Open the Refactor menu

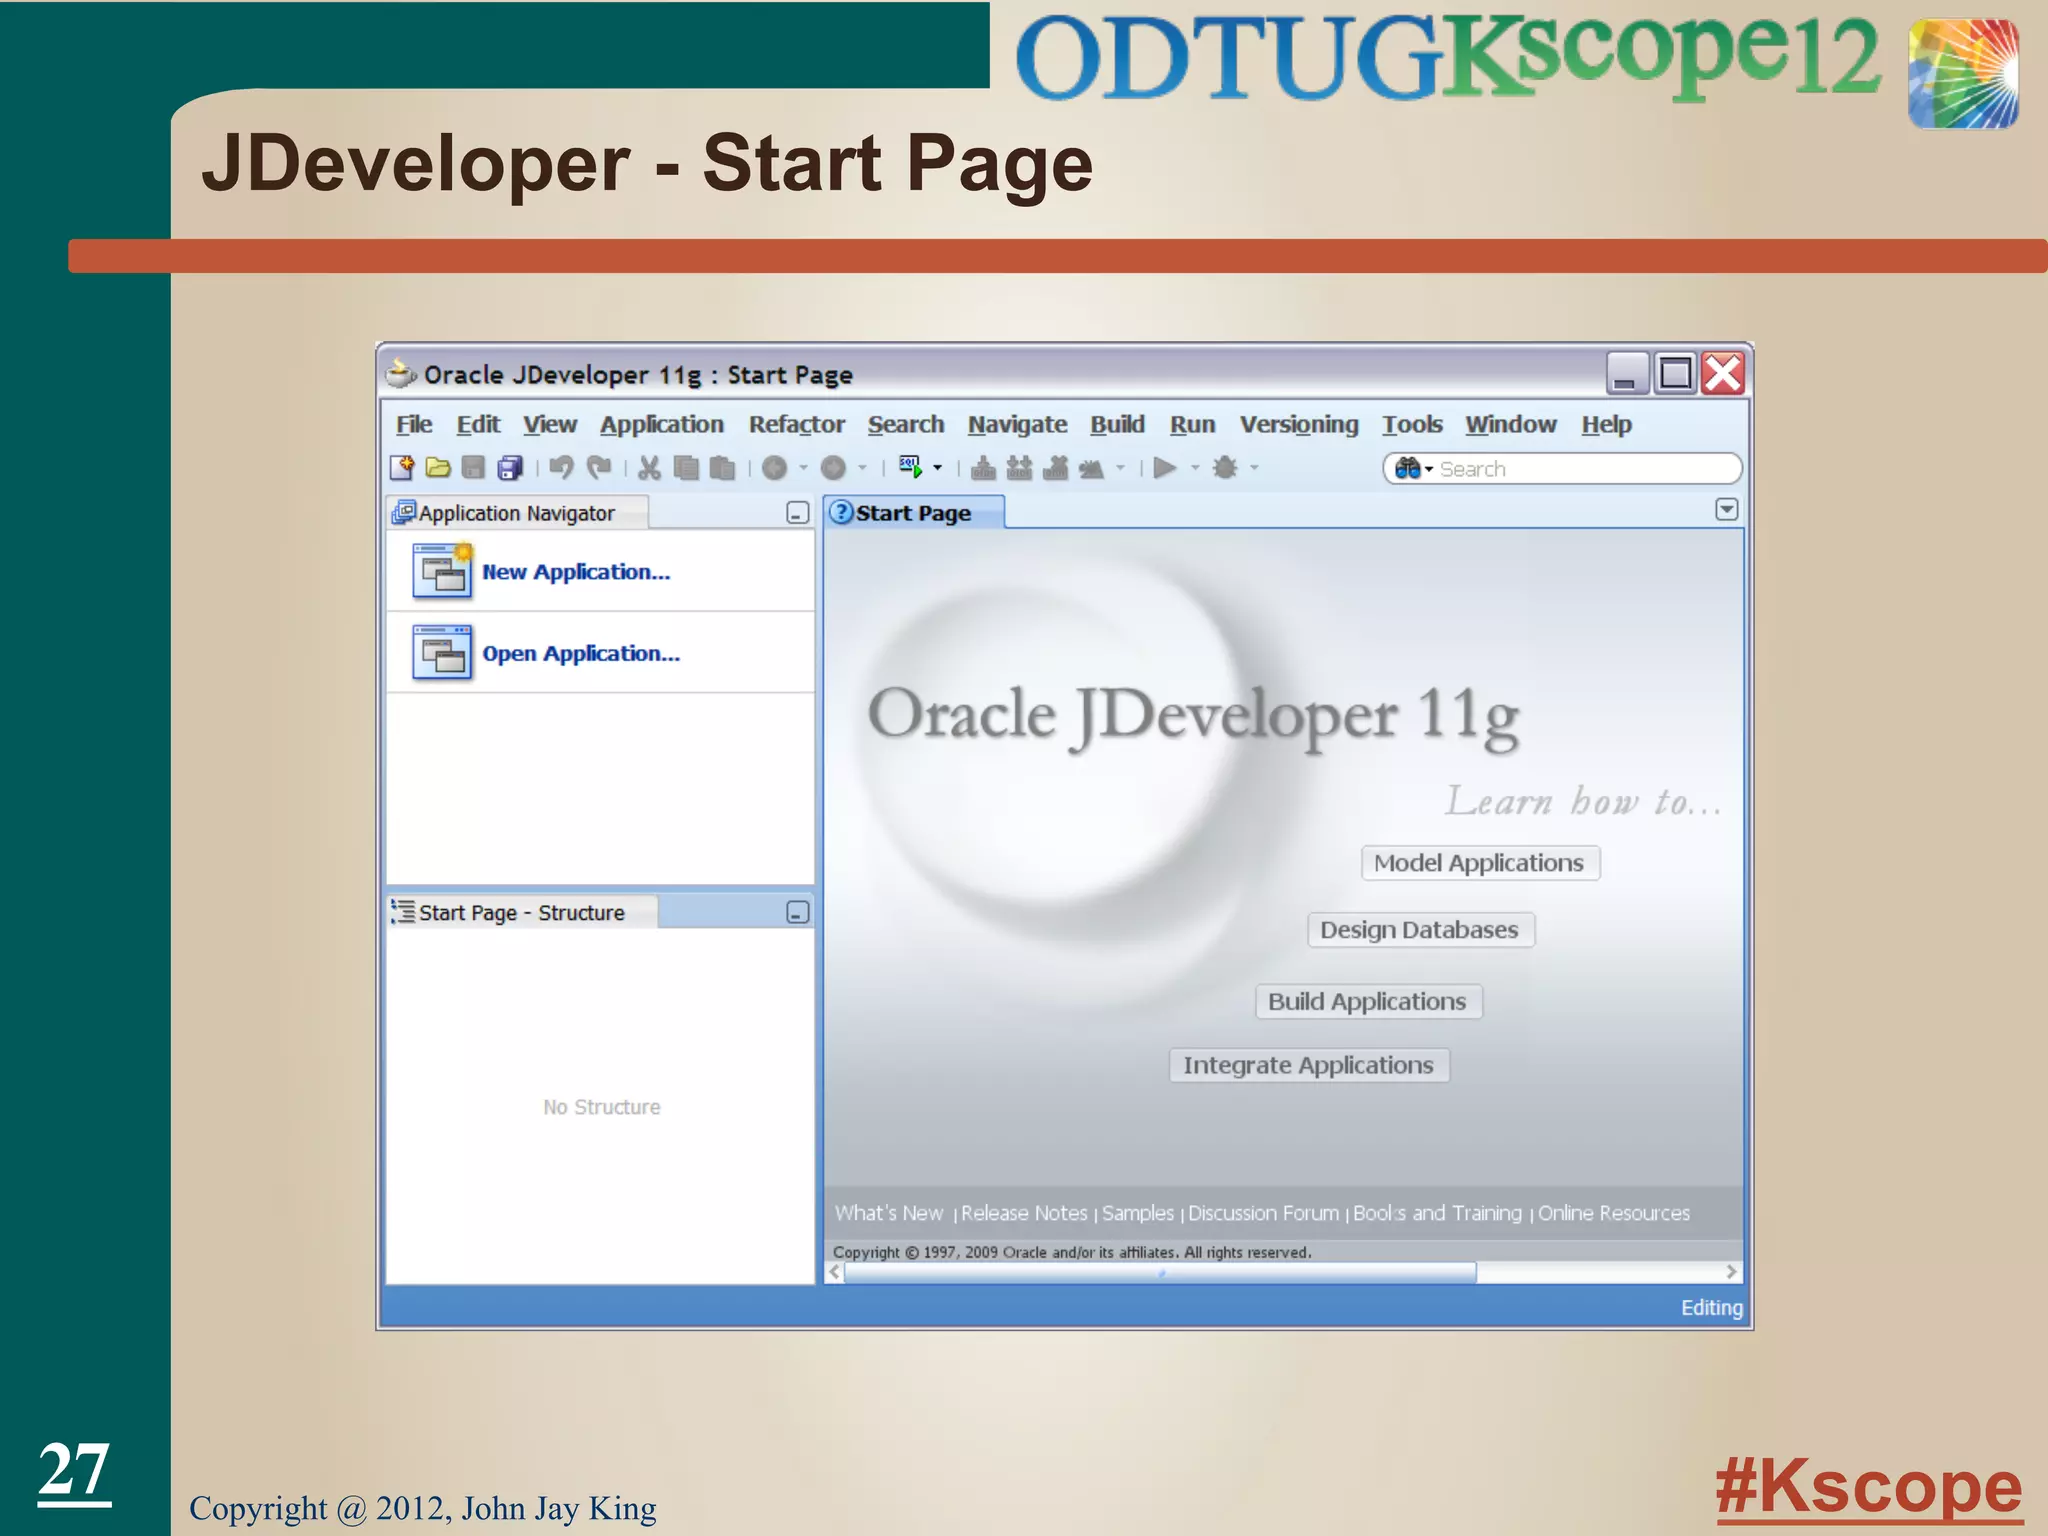coord(797,424)
